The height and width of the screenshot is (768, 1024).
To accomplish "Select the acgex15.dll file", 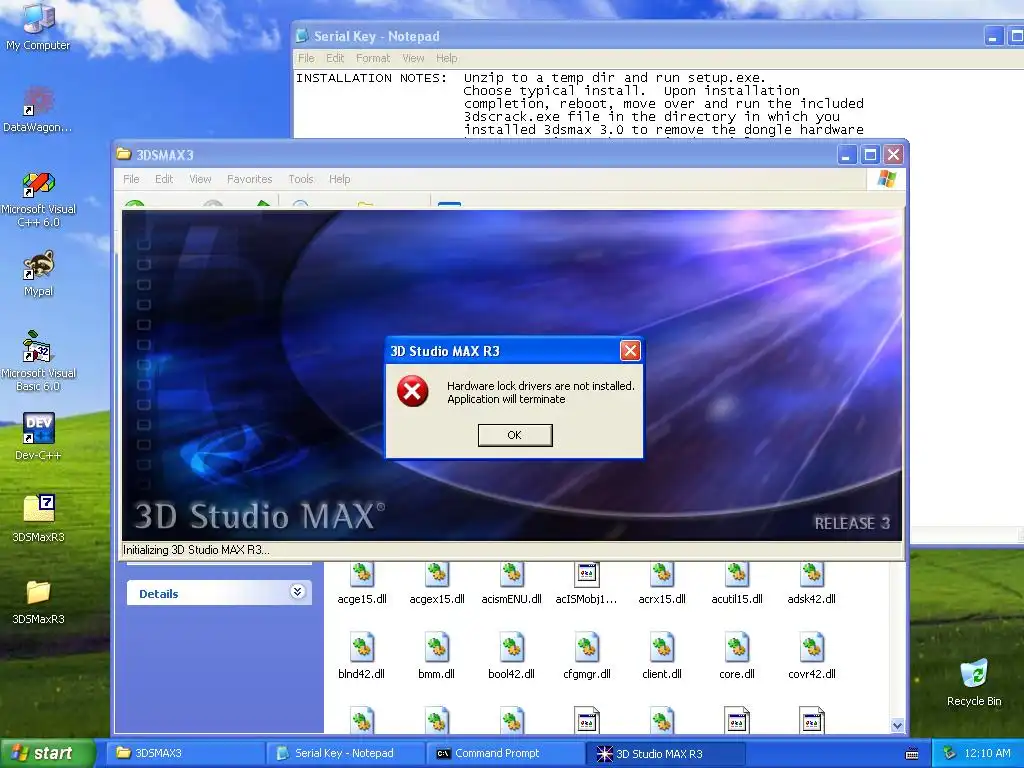I will 437,583.
